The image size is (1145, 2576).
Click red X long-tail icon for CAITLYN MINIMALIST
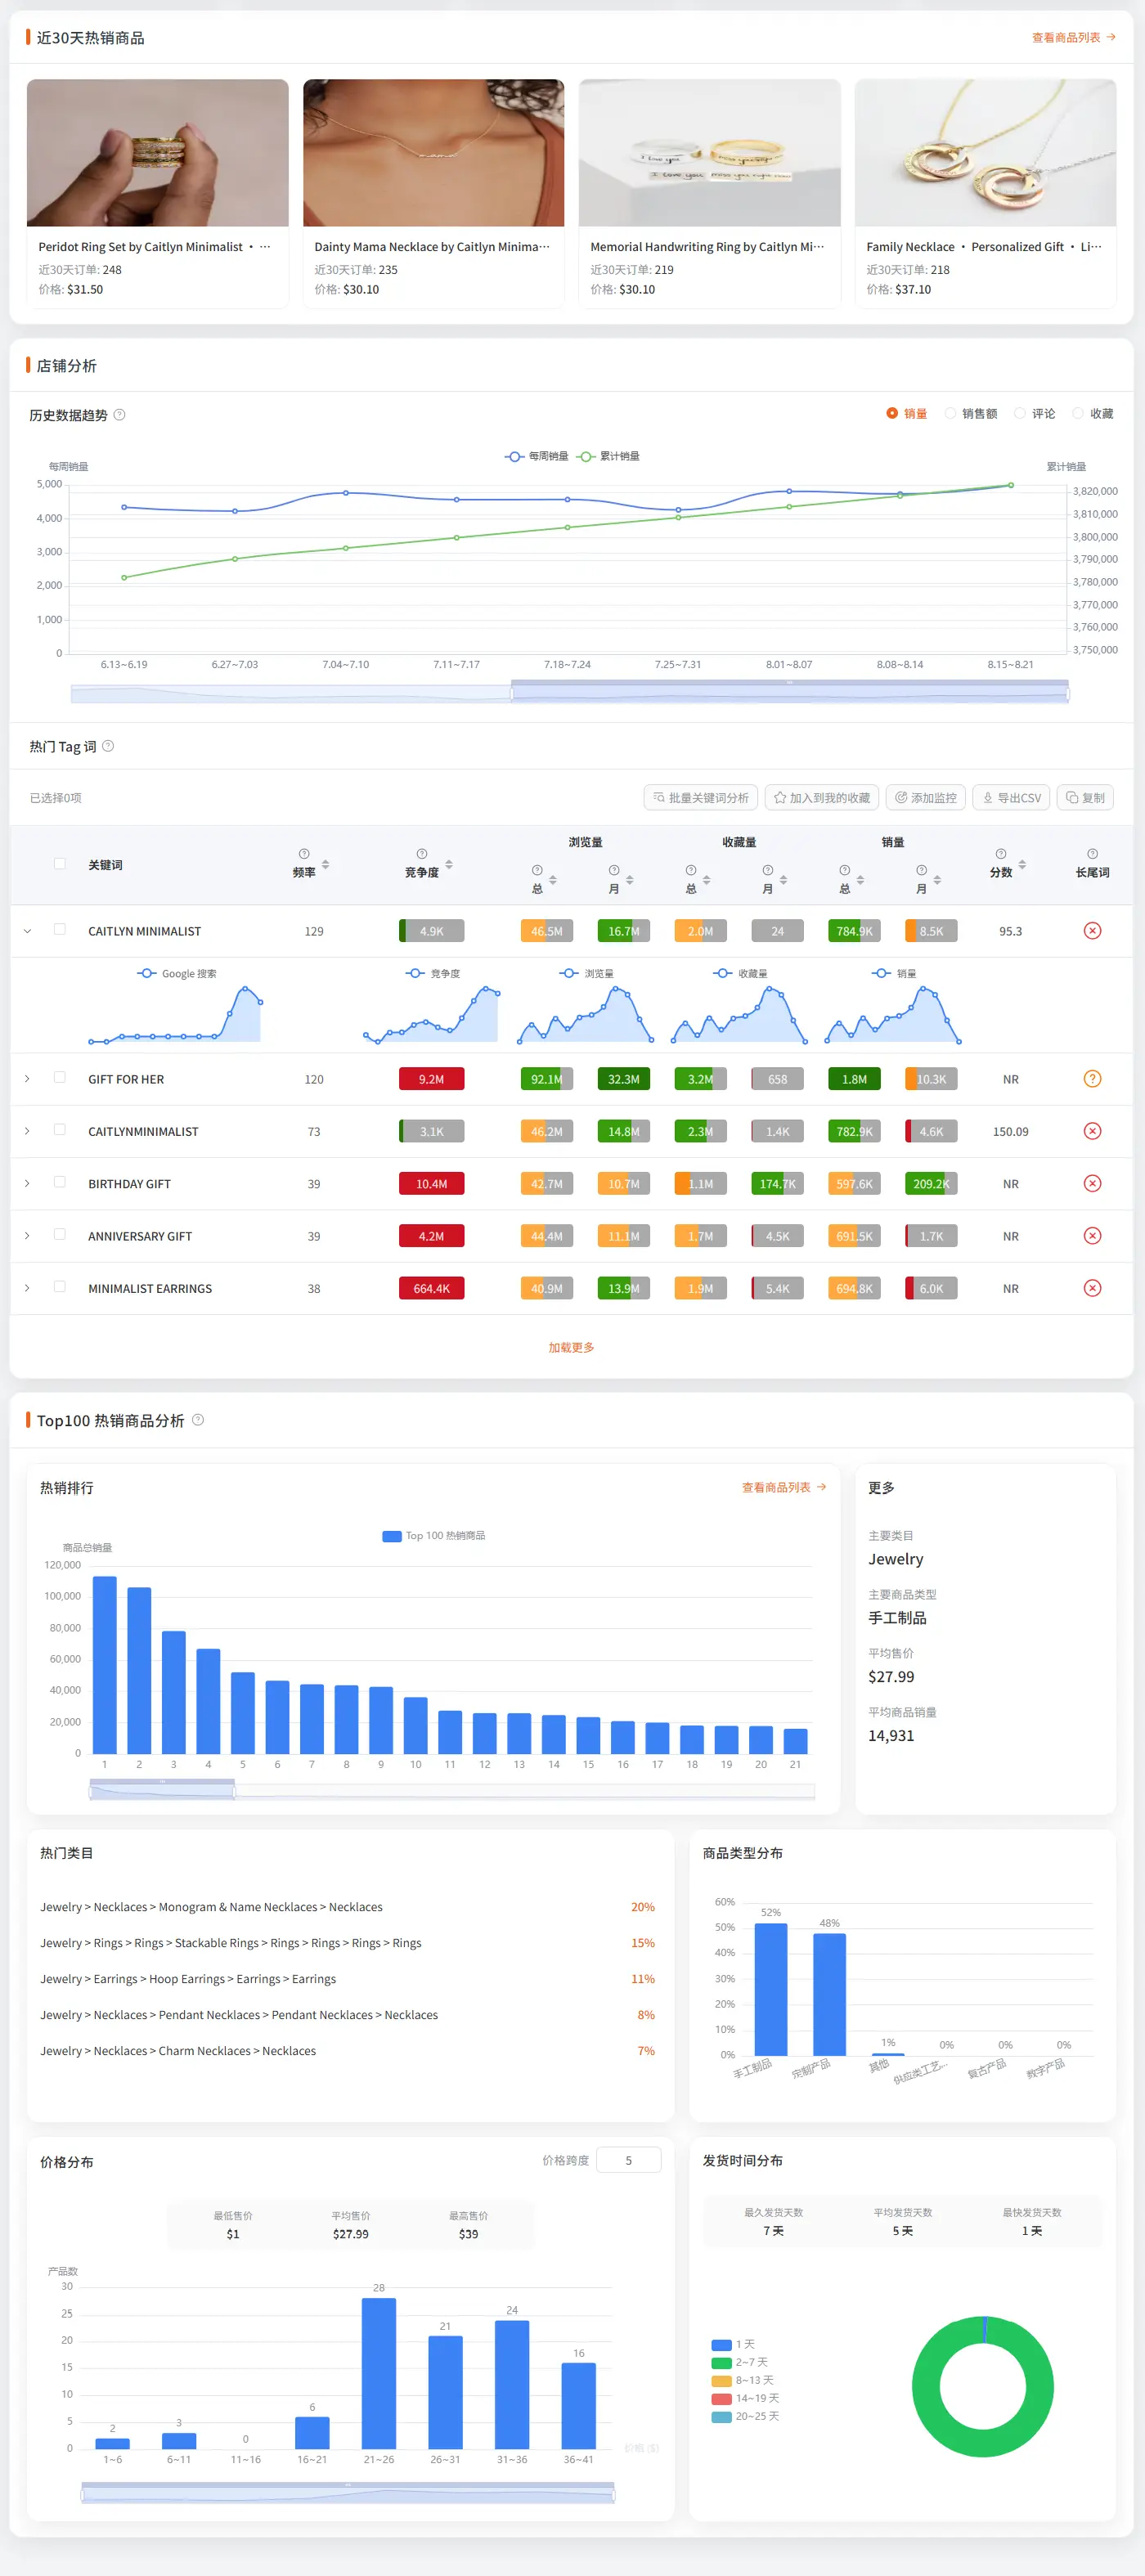[x=1092, y=931]
